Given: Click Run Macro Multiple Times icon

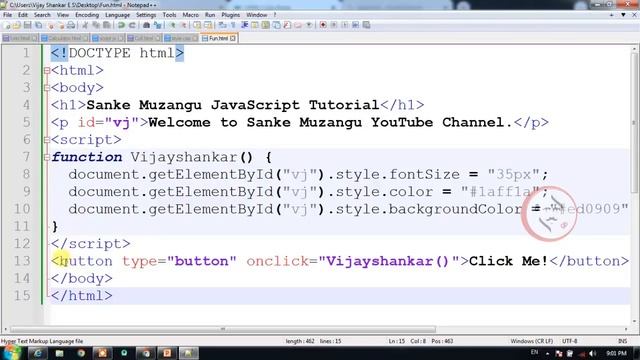Looking at the screenshot, I should click(356, 25).
